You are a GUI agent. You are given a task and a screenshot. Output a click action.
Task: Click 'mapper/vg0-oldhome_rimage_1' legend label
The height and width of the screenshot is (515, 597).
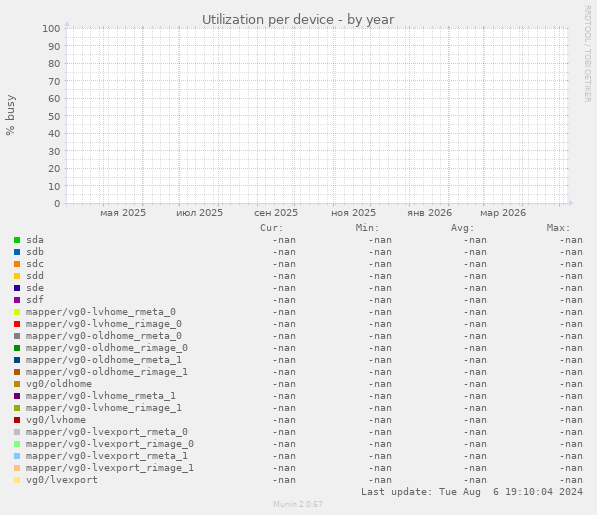coord(107,372)
